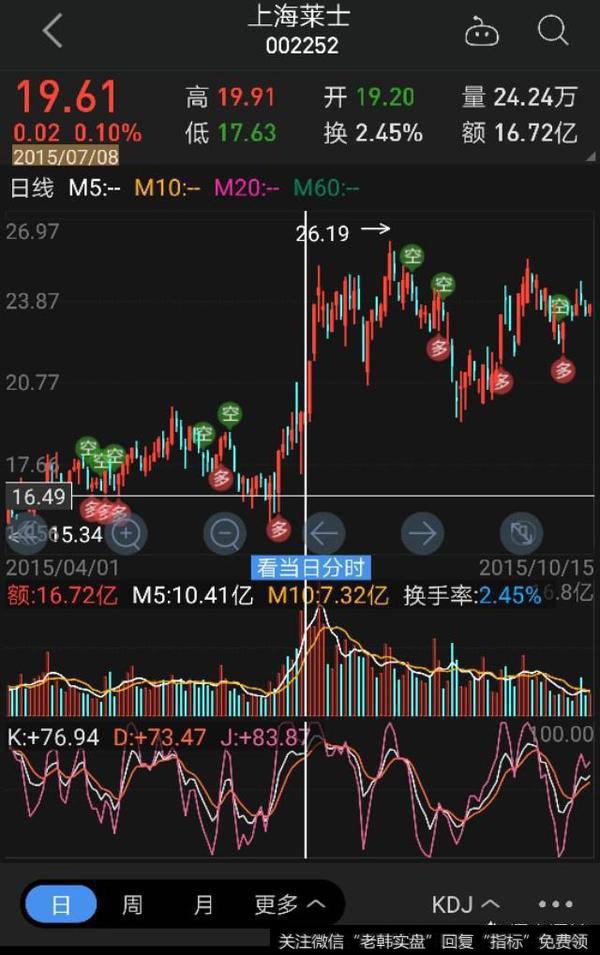Open the search magnifier icon

(553, 30)
